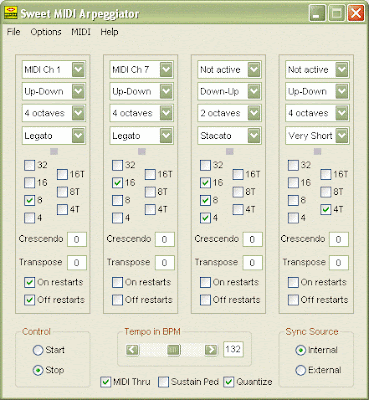369x400 pixels.
Task: Open fourth arpeggiator's Not active channel dropdown
Action: click(342, 70)
